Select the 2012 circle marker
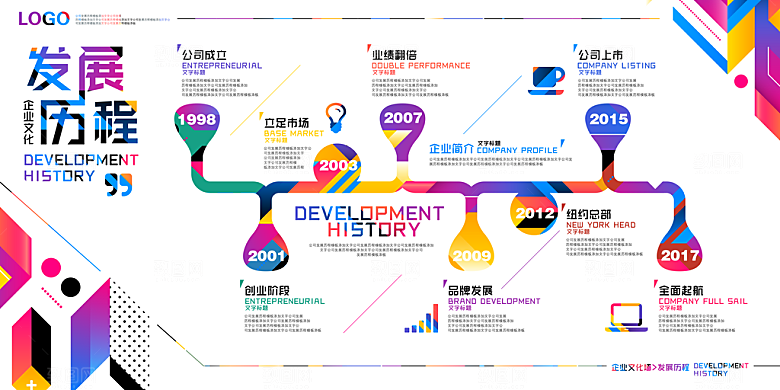Viewport: 780px width, 390px height. point(534,213)
